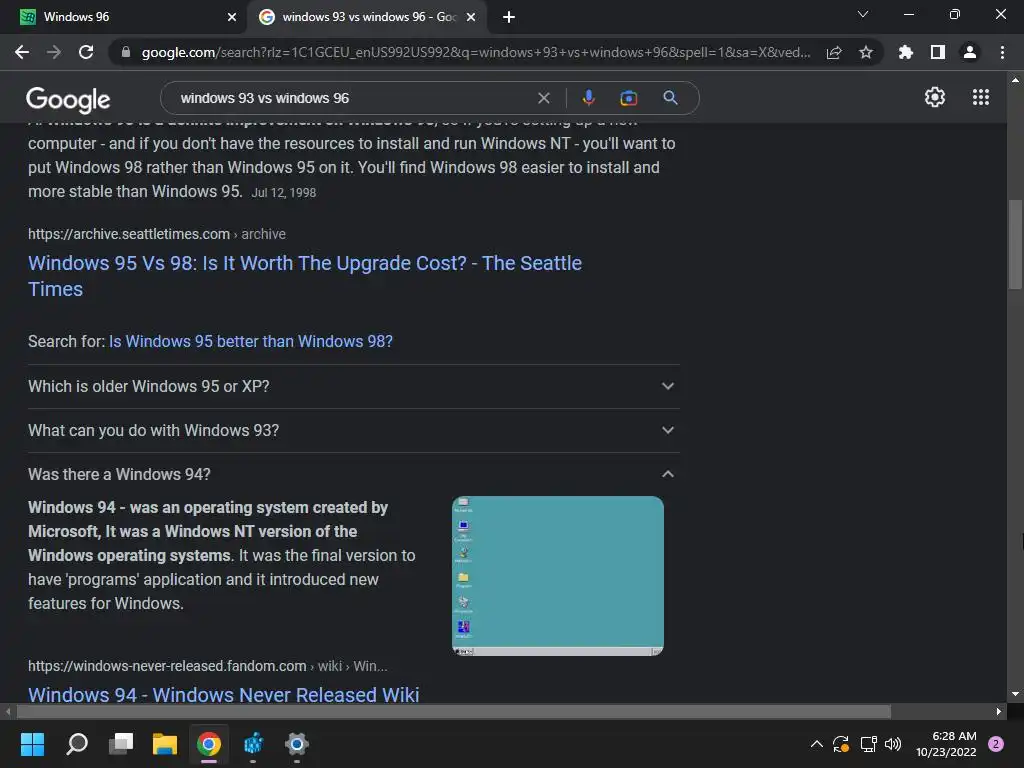Click Is Windows 95 better than Windows 98?
The height and width of the screenshot is (768, 1024).
pos(251,342)
